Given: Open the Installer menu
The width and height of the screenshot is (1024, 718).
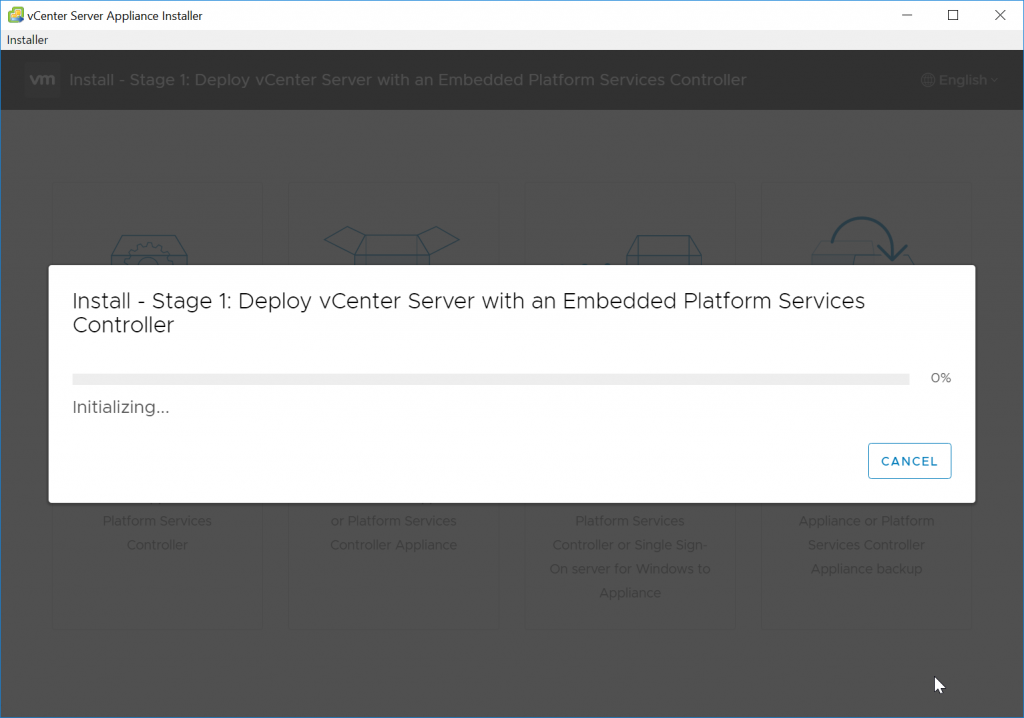Looking at the screenshot, I should (27, 40).
